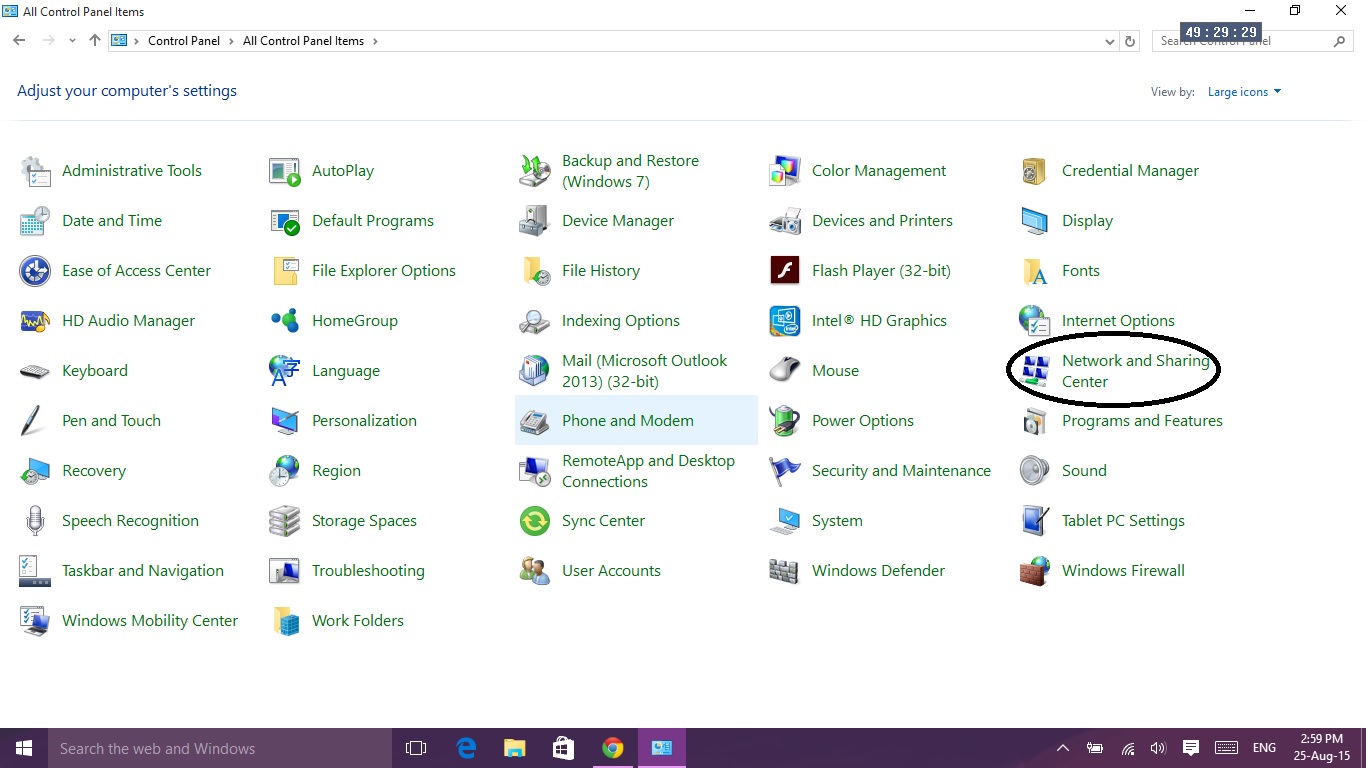Open Google Chrome from the taskbar
Viewport: 1366px width, 768px height.
pos(613,748)
